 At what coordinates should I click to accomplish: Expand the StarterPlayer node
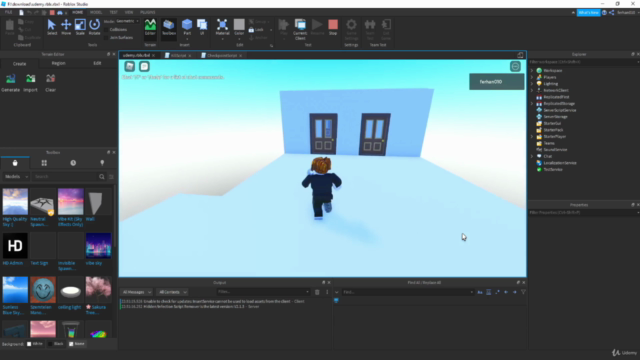[532, 136]
